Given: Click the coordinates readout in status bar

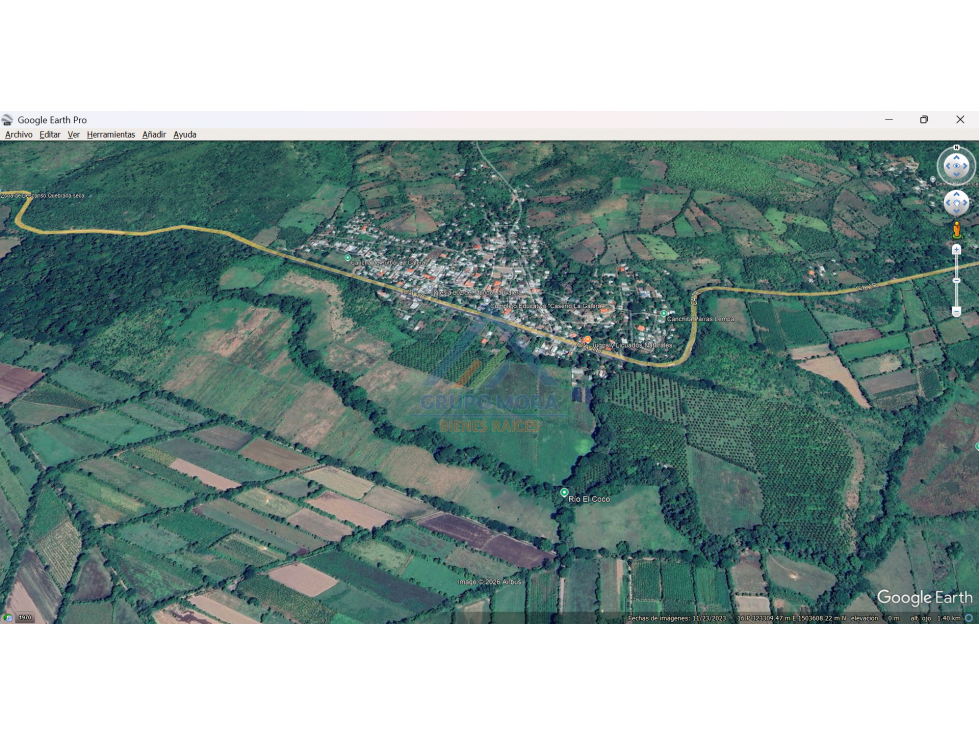Looking at the screenshot, I should (x=792, y=618).
